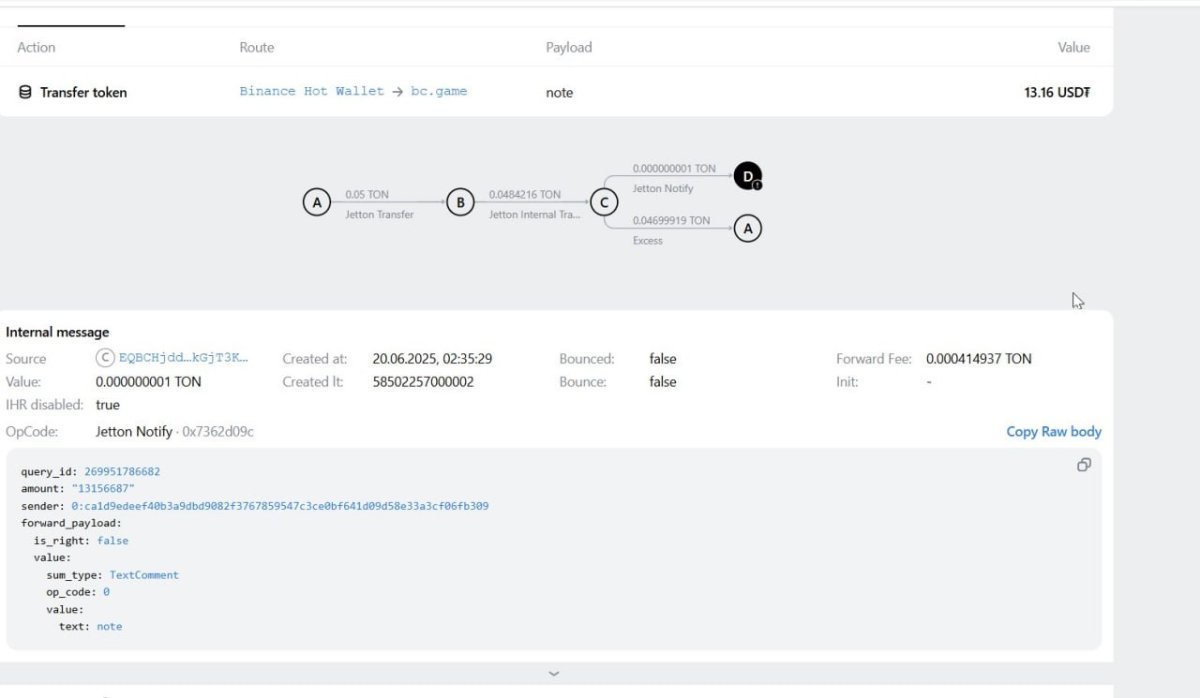1200x698 pixels.
Task: Select node A receiving the Excess message
Action: point(746,229)
